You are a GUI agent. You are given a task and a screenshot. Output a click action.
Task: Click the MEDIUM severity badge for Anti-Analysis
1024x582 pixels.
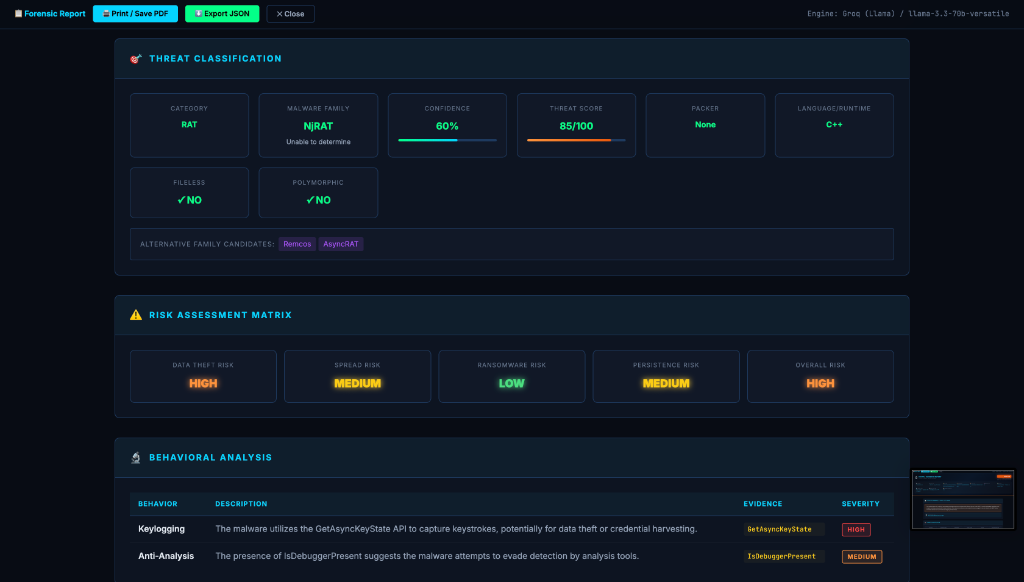862,557
